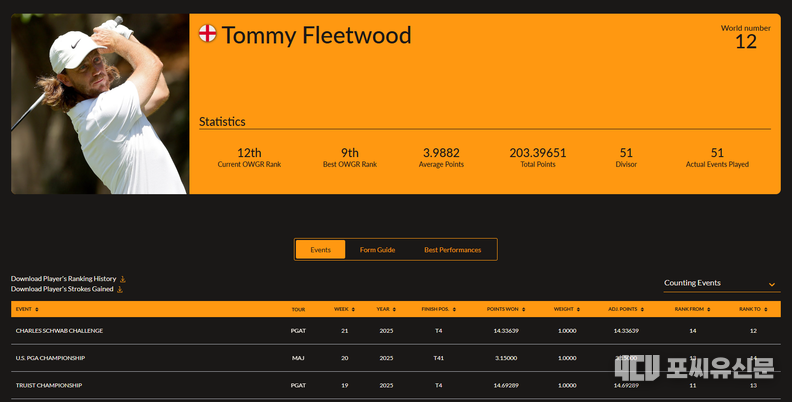Sort table by RANK FROM column arrows

click(x=709, y=309)
